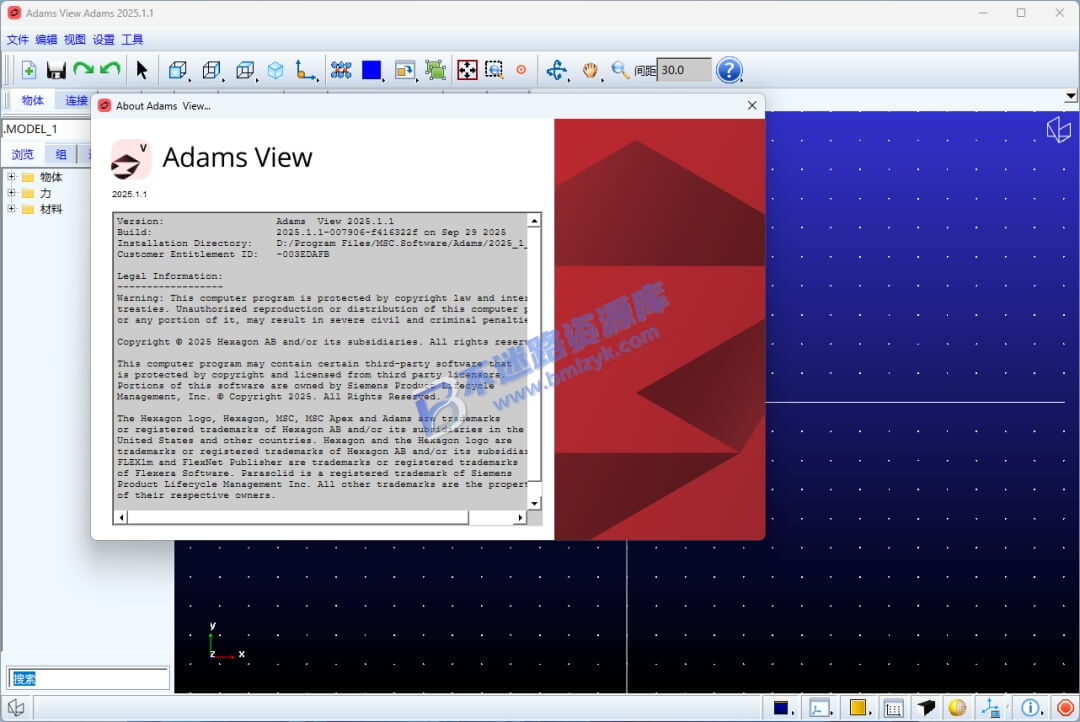This screenshot has height=722, width=1080.
Task: Open the blue info status icon
Action: pyautogui.click(x=1030, y=708)
